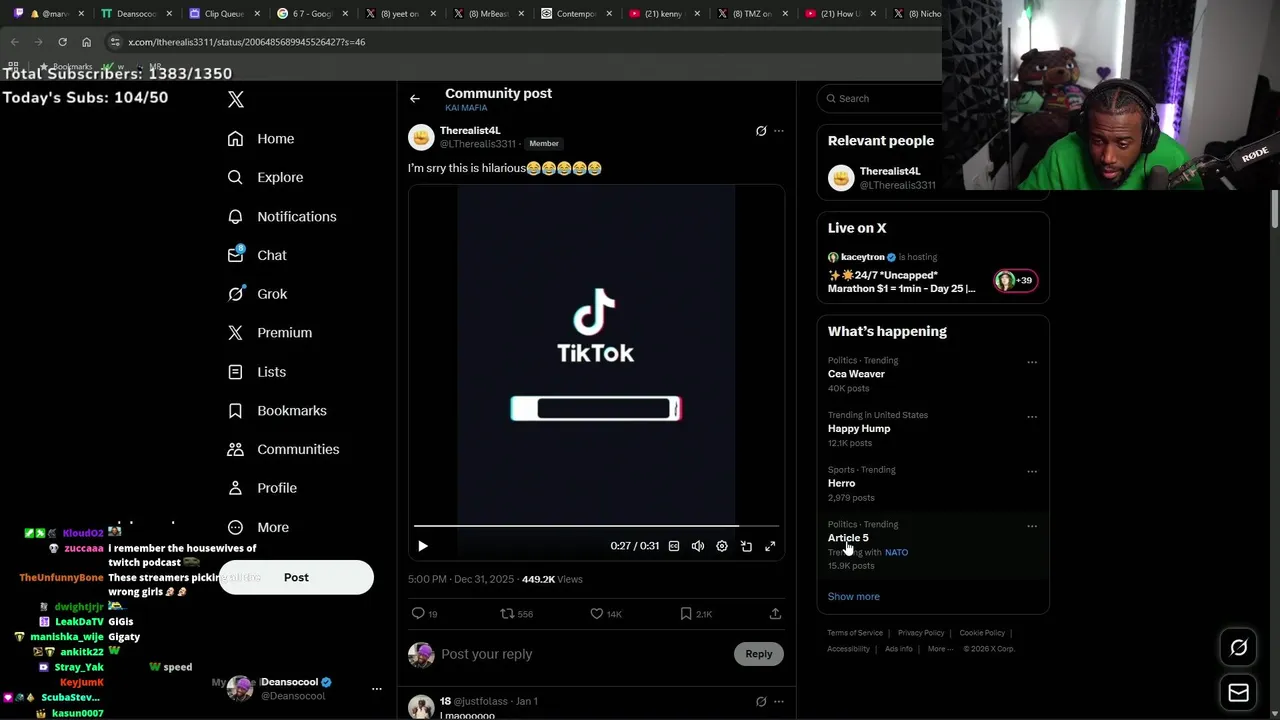This screenshot has height=720, width=1280.
Task: Open more options for Article 5 trend
Action: (1032, 526)
